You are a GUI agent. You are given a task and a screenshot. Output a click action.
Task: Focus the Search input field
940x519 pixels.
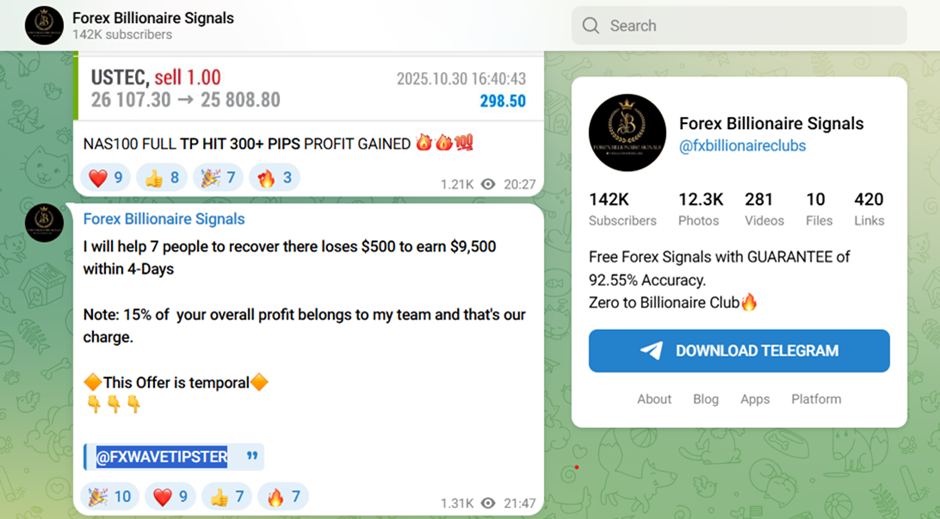739,26
